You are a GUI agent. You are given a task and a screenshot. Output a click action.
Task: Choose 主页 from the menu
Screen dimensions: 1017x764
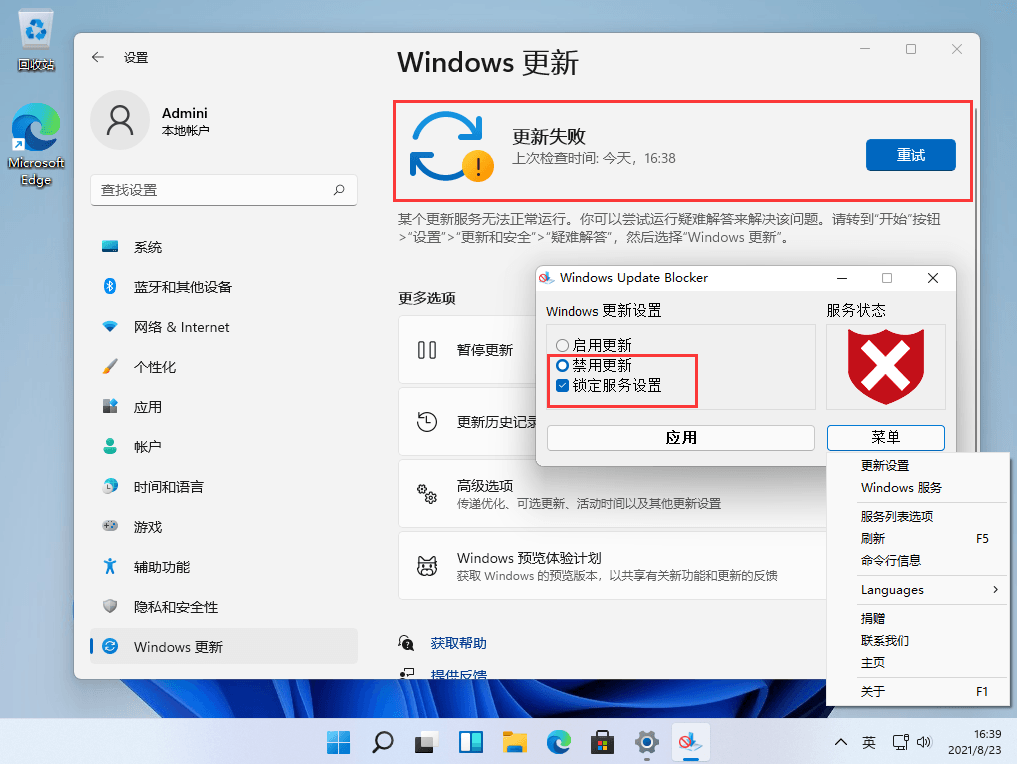pyautogui.click(x=917, y=663)
